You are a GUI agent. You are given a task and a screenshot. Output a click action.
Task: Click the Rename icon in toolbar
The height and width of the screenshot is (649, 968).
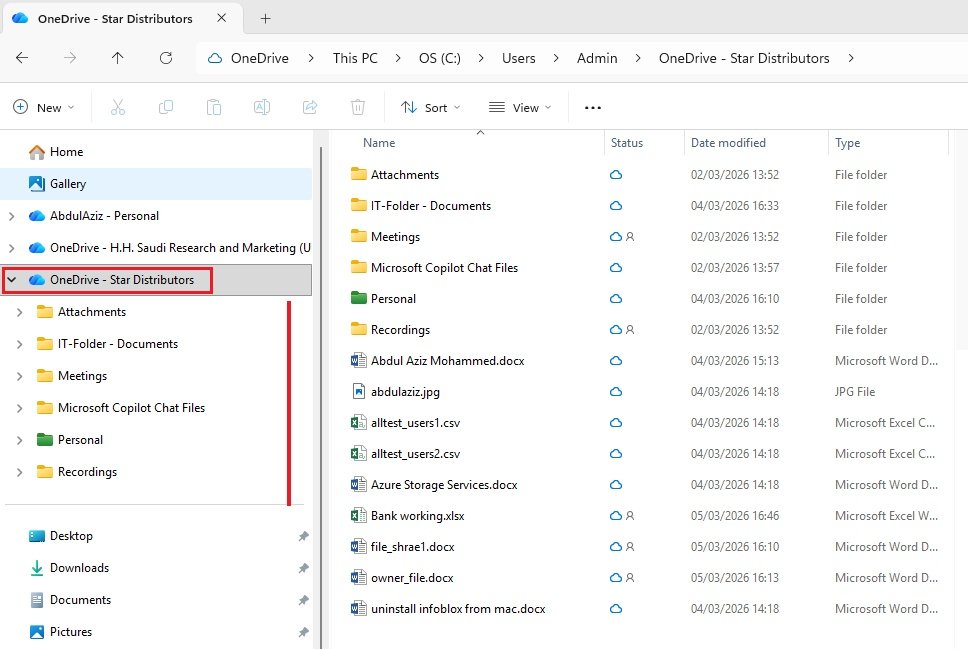(x=262, y=107)
